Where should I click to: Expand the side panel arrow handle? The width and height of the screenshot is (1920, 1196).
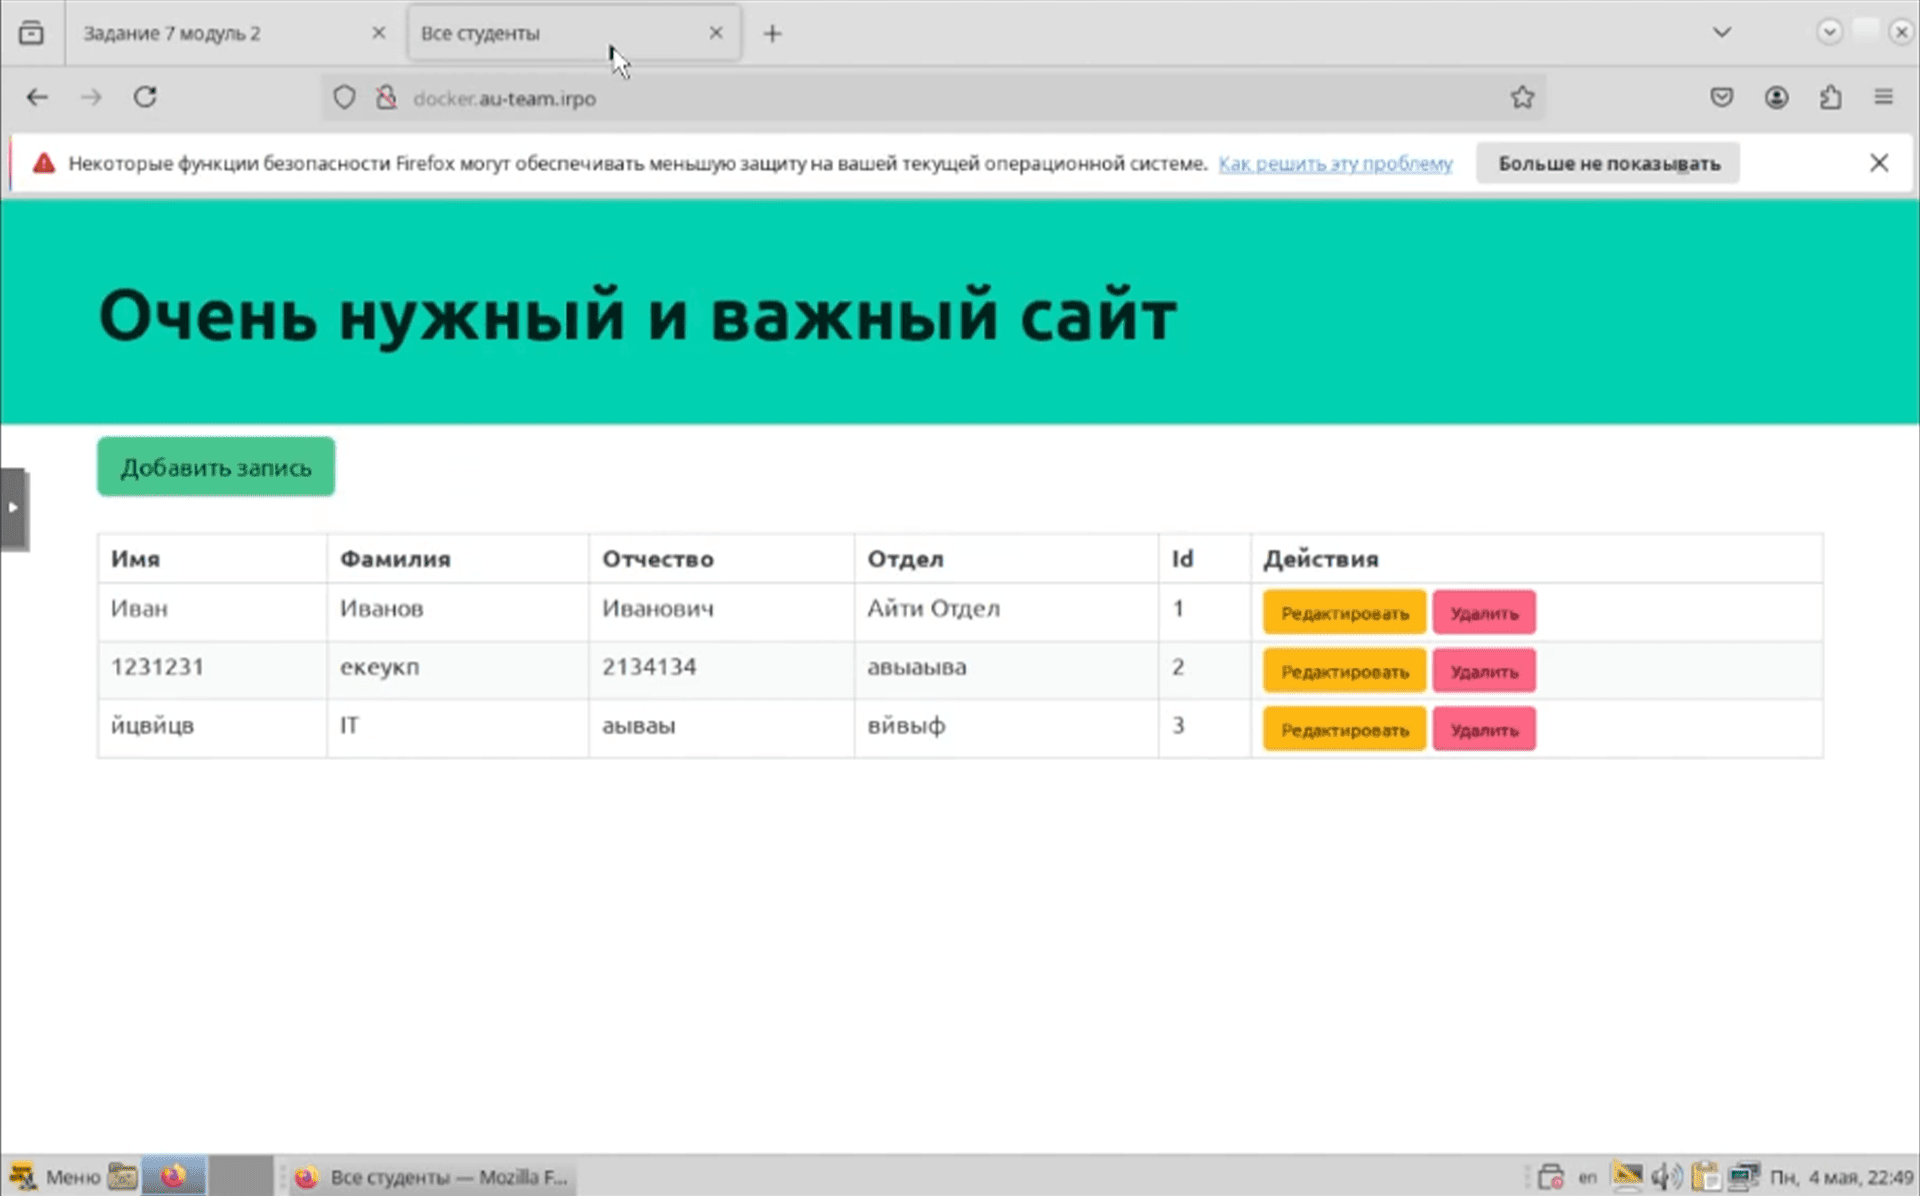14,508
